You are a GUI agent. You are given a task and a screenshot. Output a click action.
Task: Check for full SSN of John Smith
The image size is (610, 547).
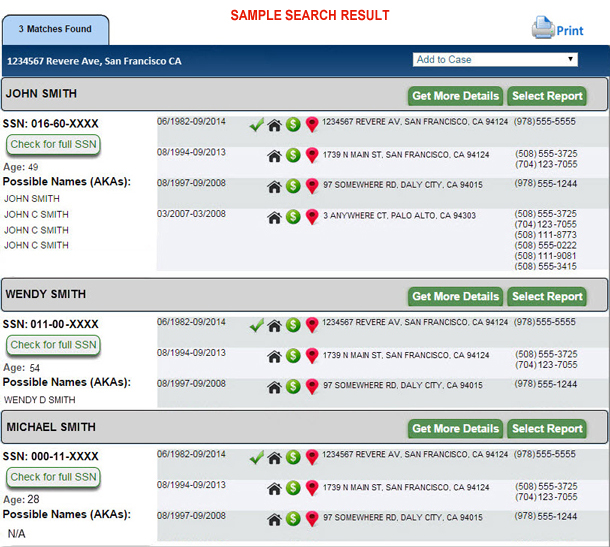[53, 144]
